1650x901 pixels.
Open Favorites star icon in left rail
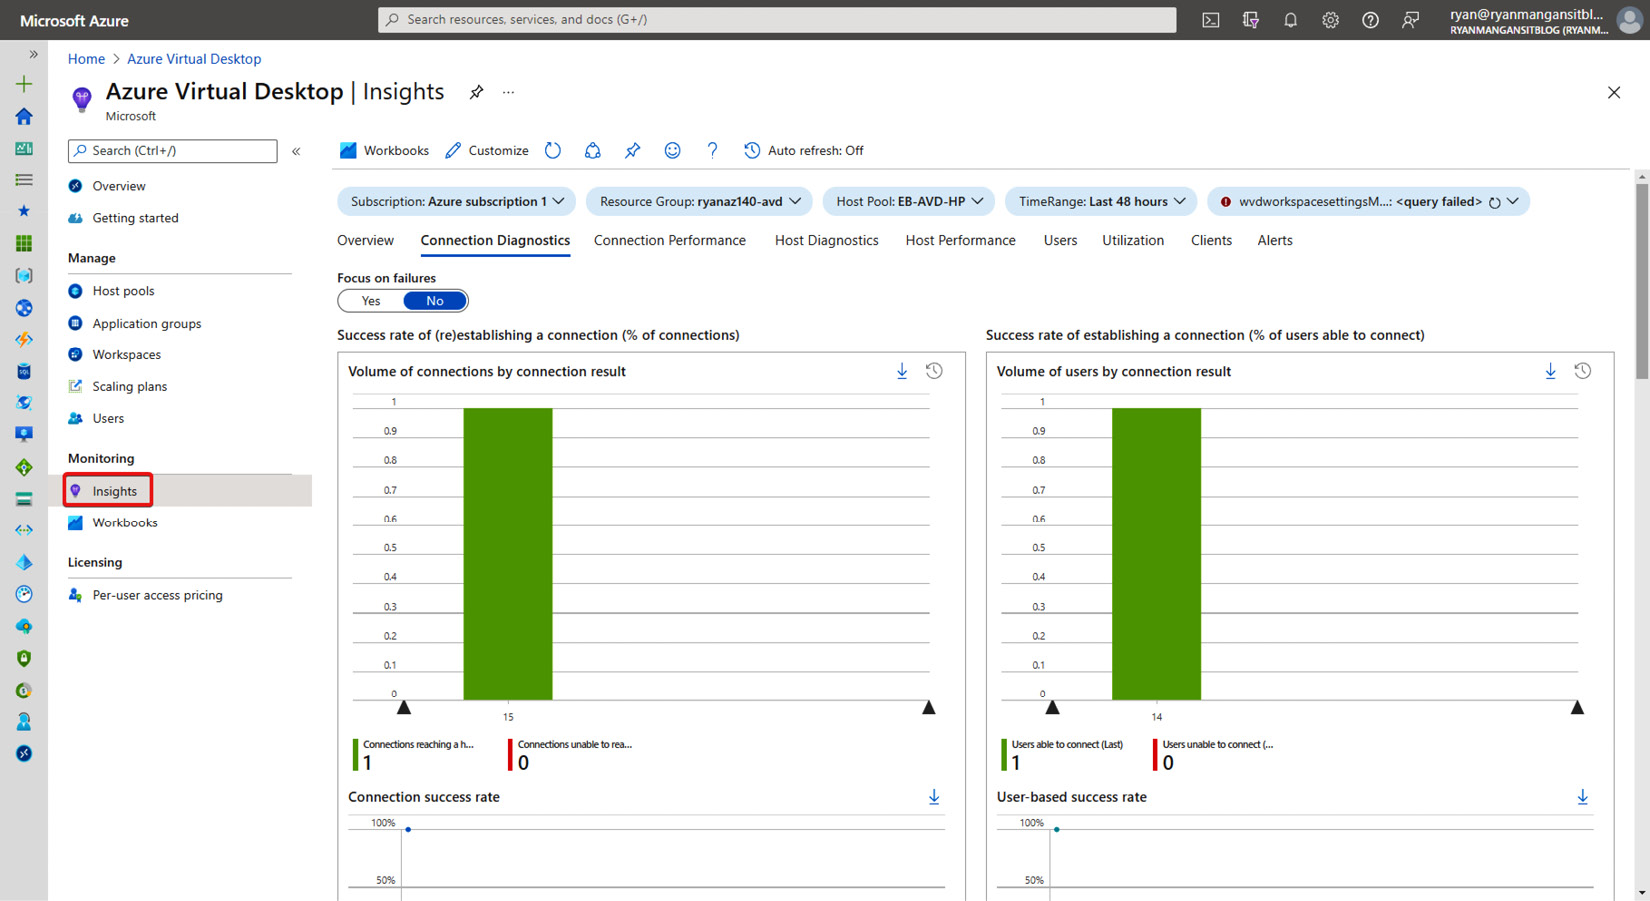click(x=24, y=211)
